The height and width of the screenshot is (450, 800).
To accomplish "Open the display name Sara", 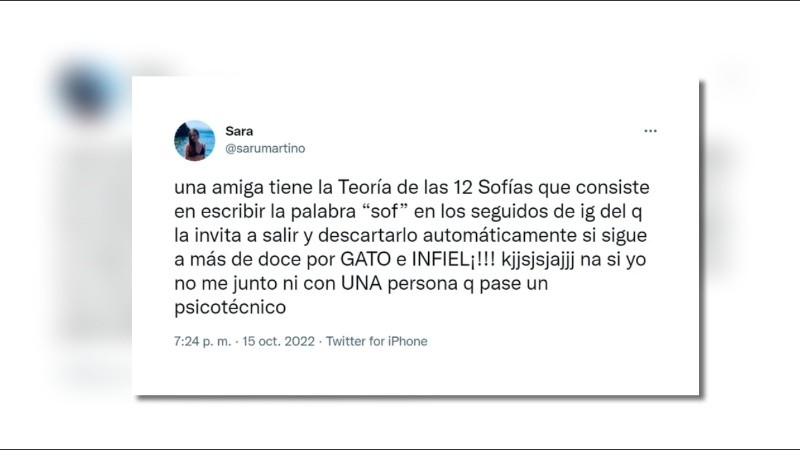I will pyautogui.click(x=239, y=131).
